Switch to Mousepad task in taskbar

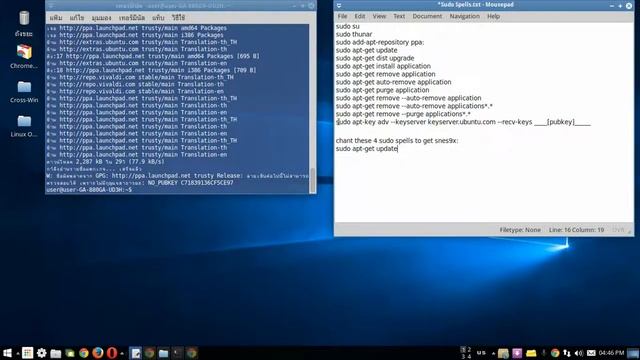tap(136, 353)
